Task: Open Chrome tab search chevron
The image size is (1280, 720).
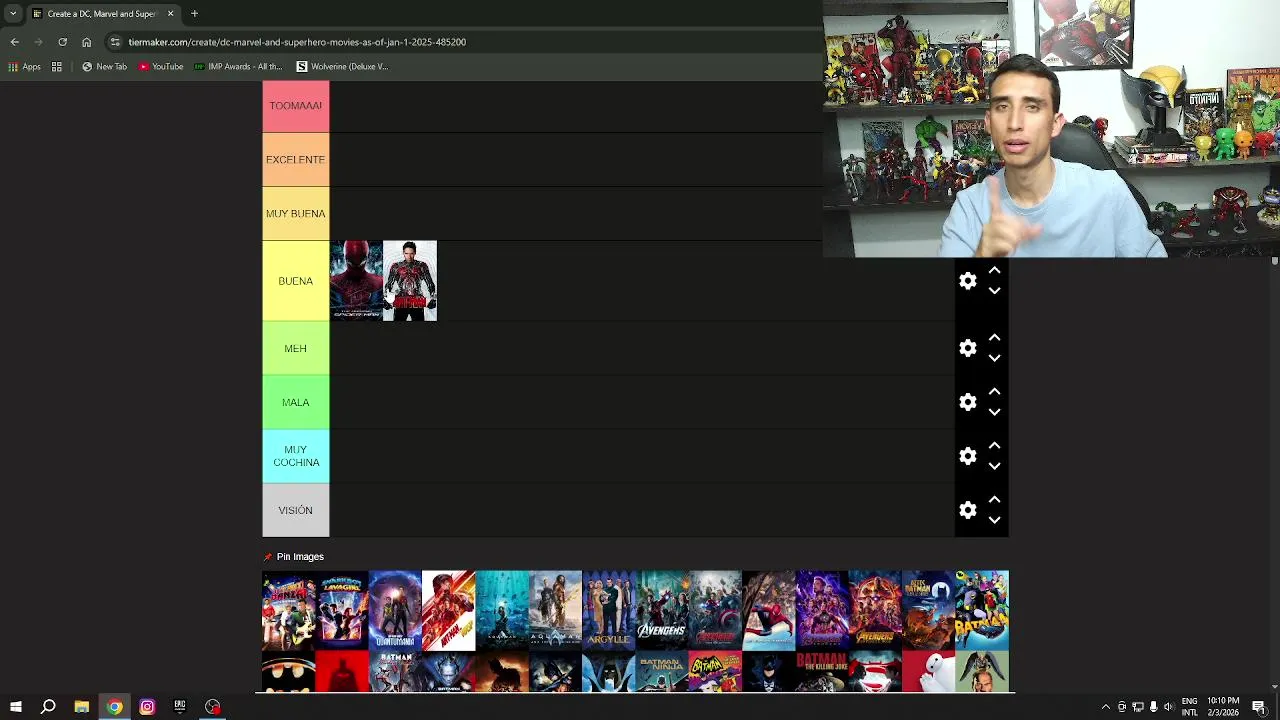Action: click(x=13, y=14)
